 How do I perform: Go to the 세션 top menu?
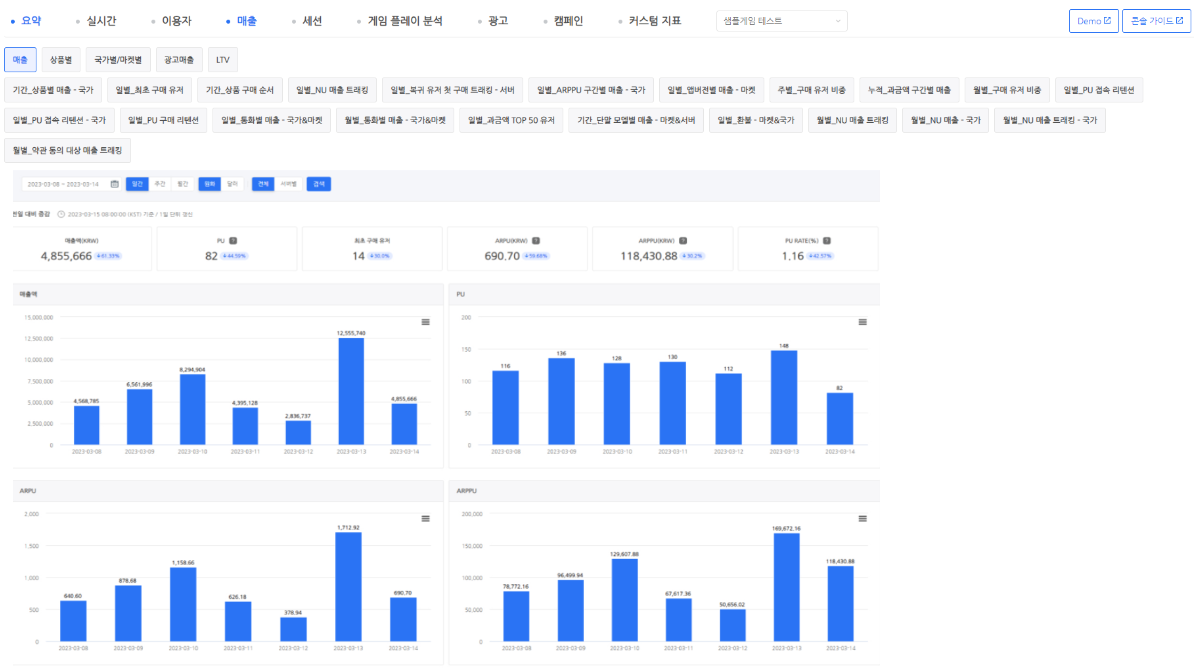pyautogui.click(x=312, y=21)
